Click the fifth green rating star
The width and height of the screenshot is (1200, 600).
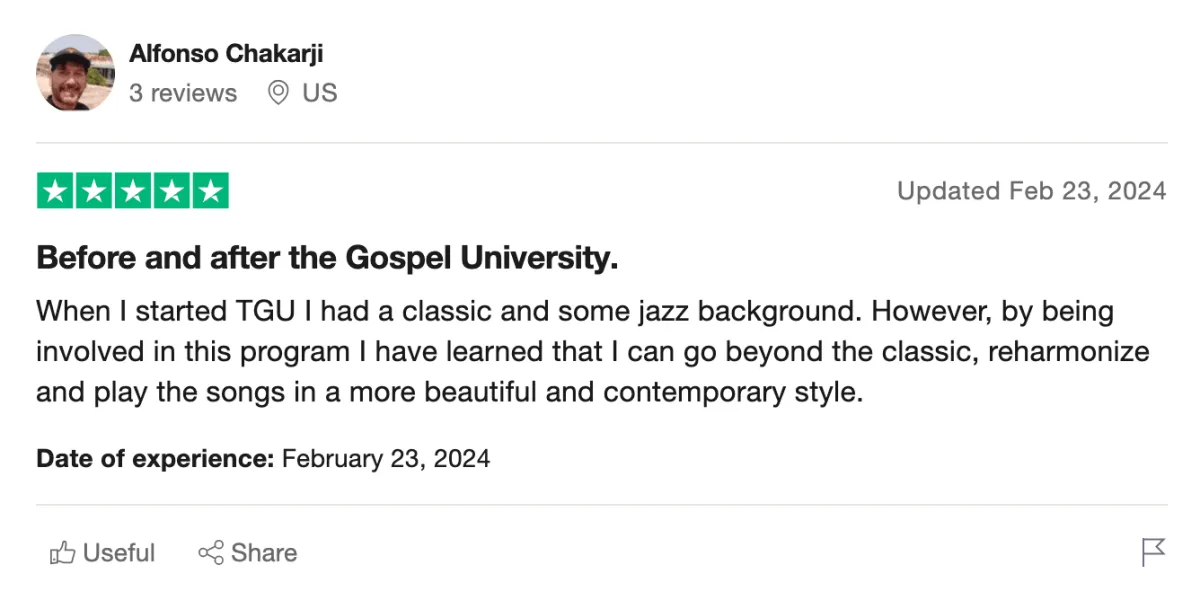(x=210, y=191)
